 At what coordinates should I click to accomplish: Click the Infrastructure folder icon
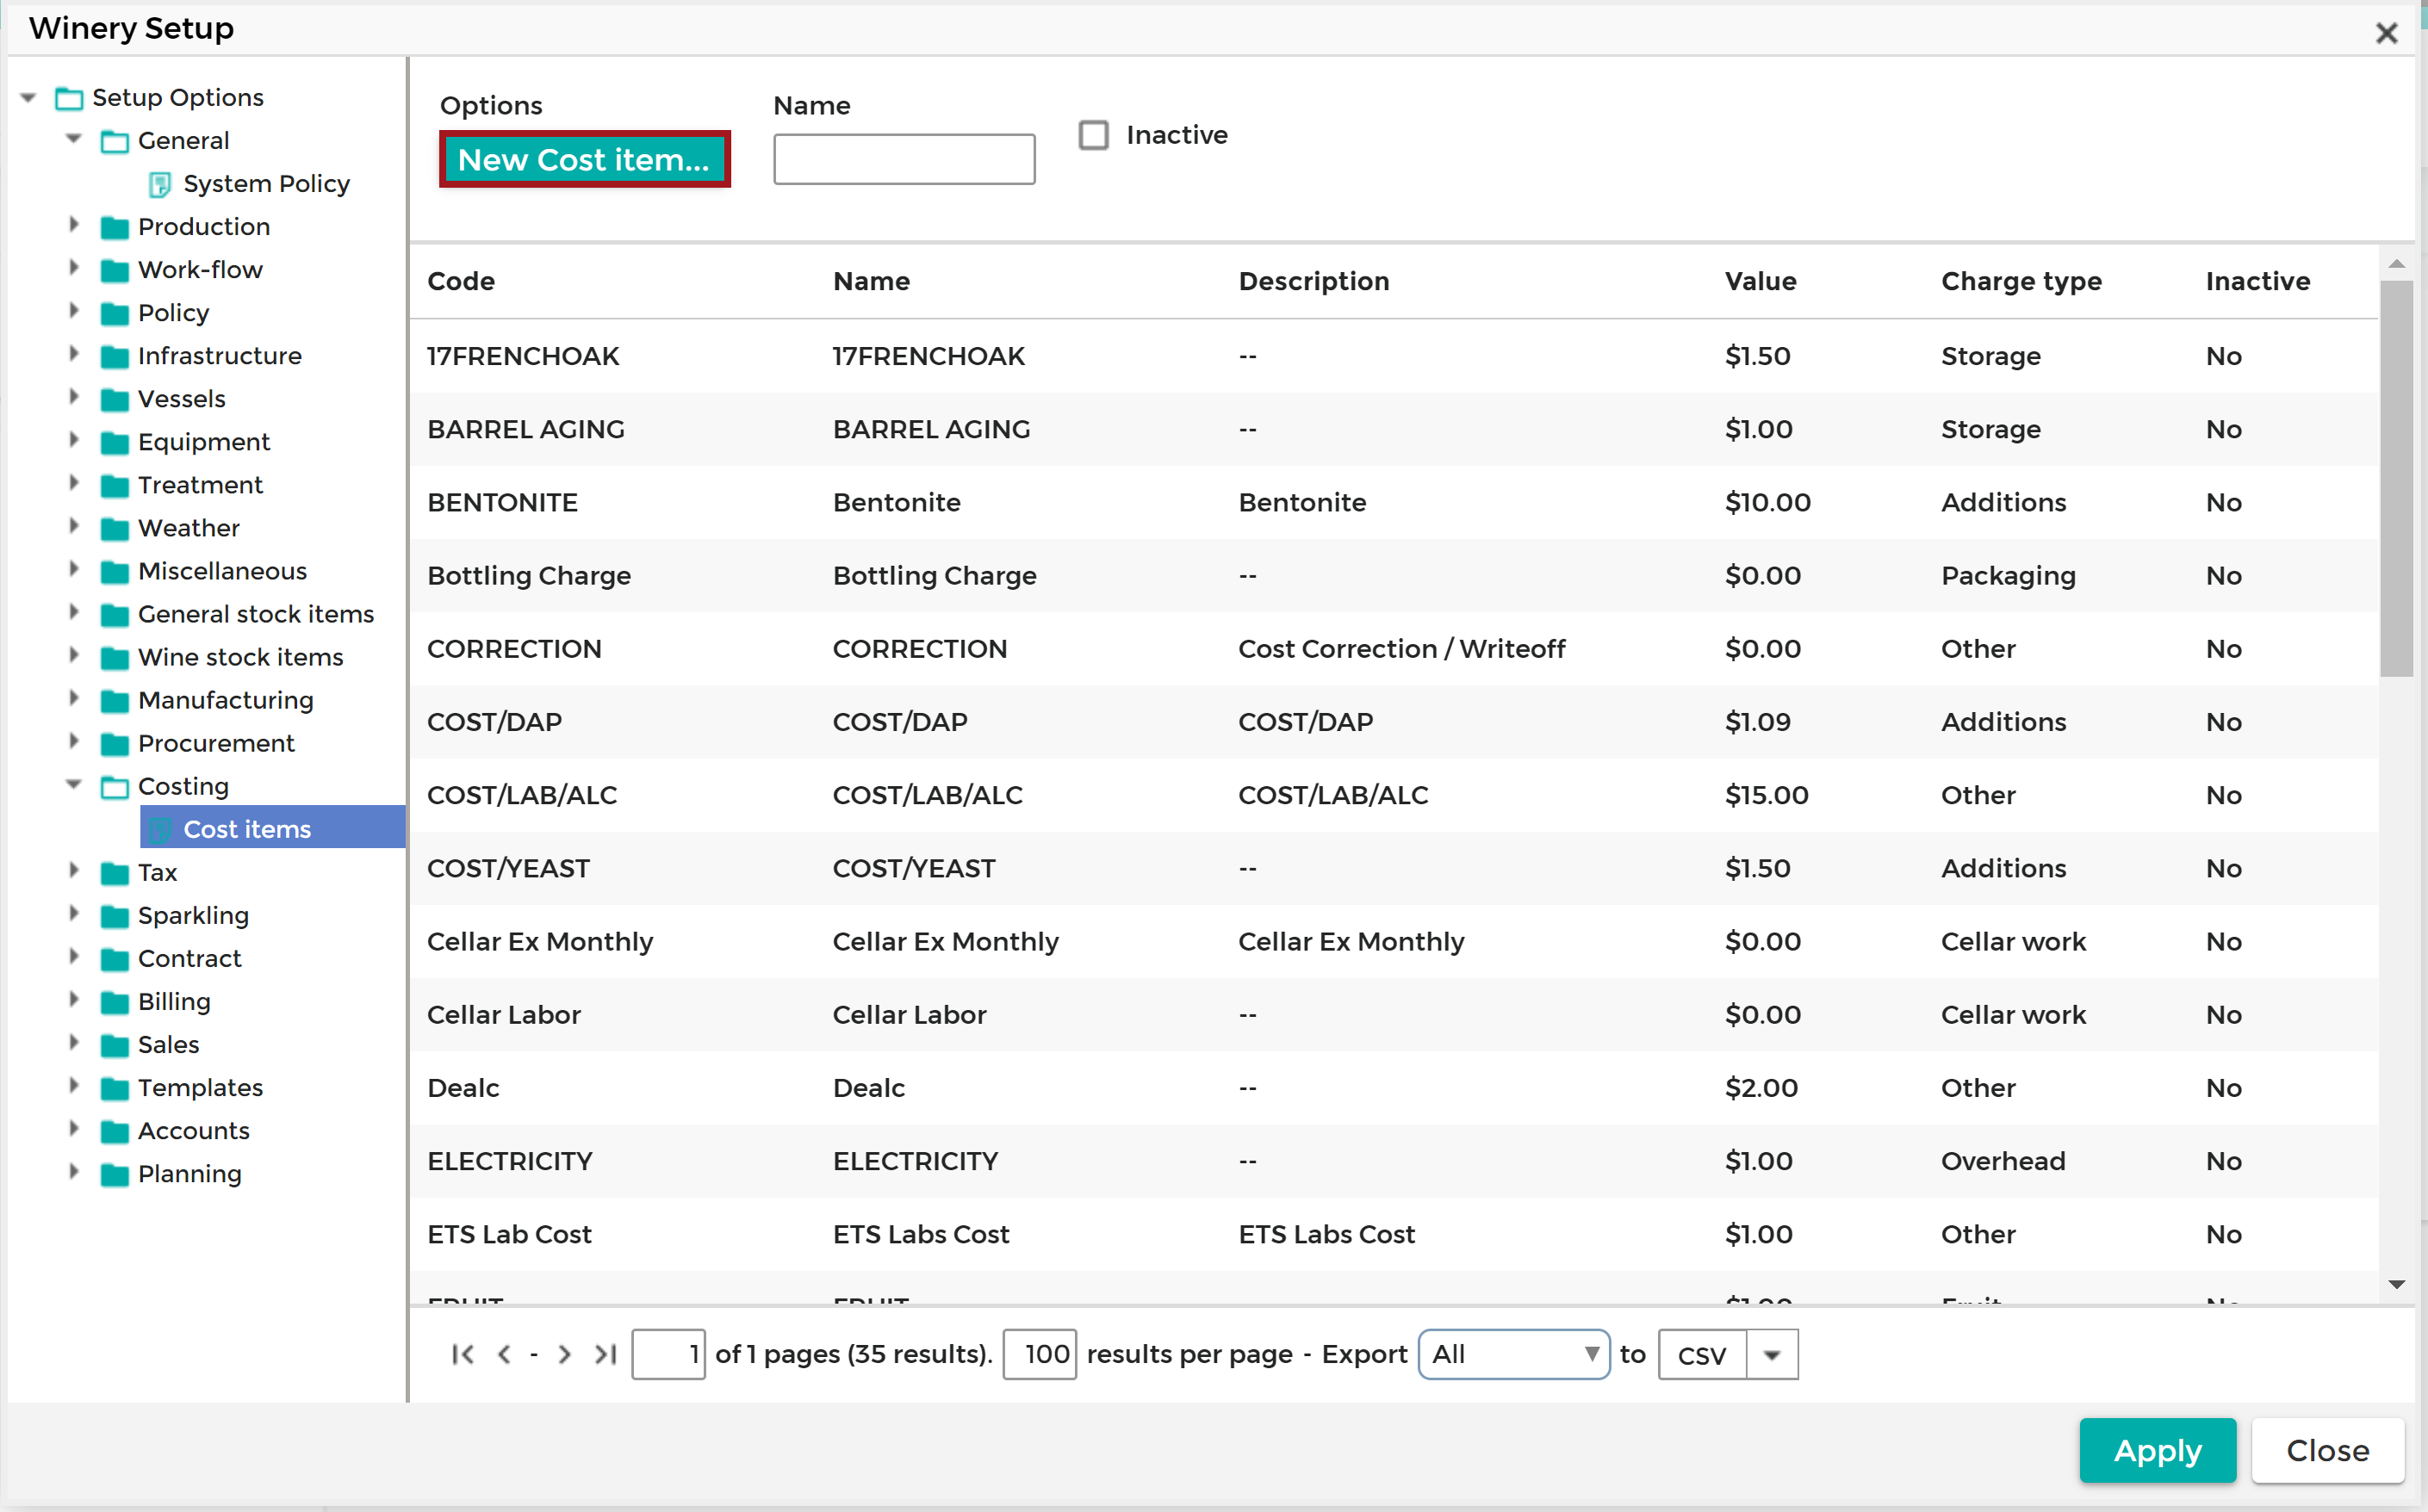click(x=115, y=356)
